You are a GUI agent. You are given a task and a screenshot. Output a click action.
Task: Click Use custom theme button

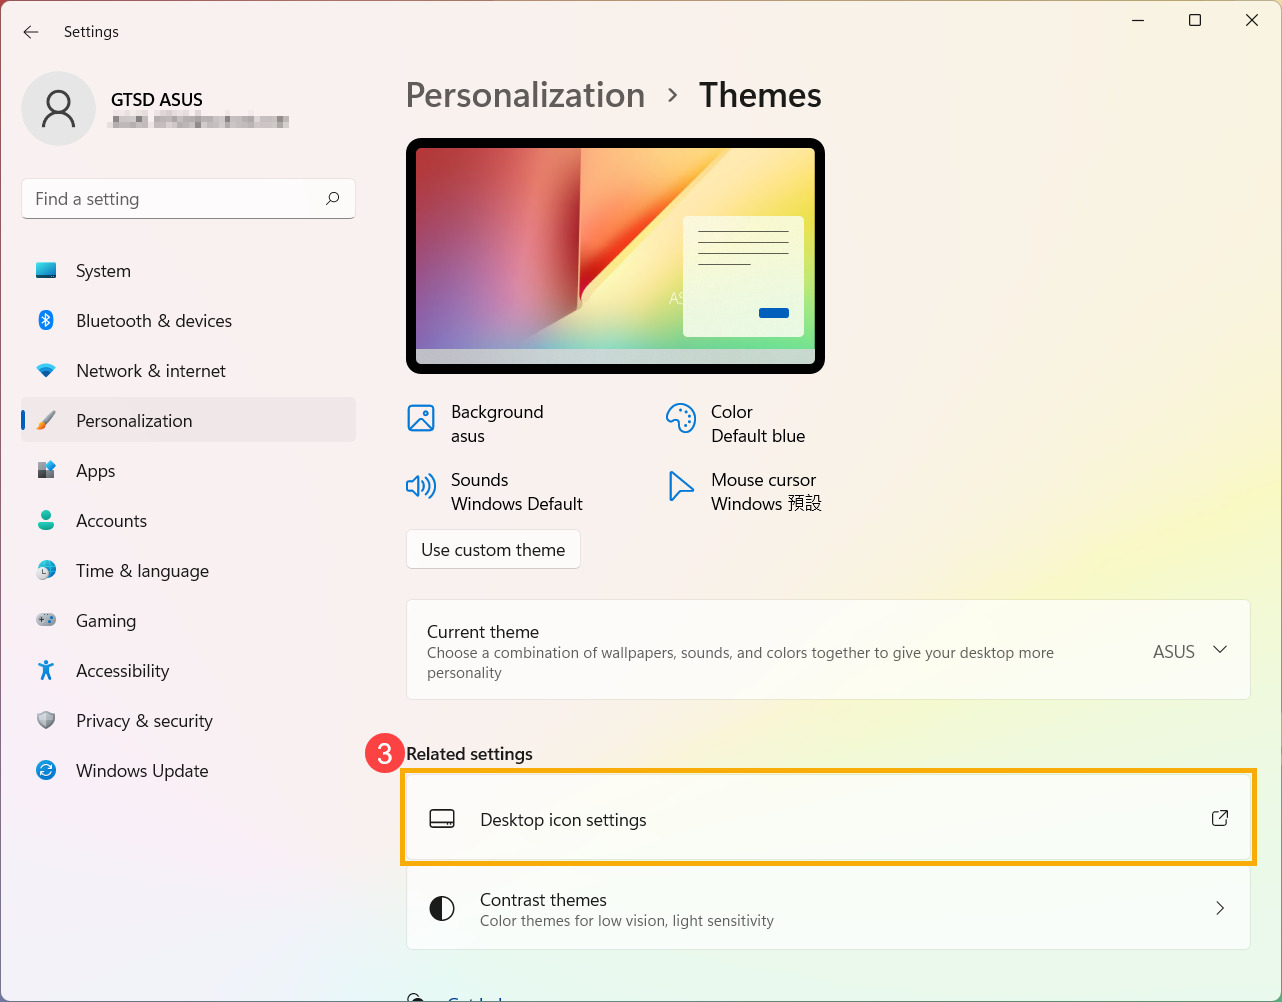click(493, 549)
